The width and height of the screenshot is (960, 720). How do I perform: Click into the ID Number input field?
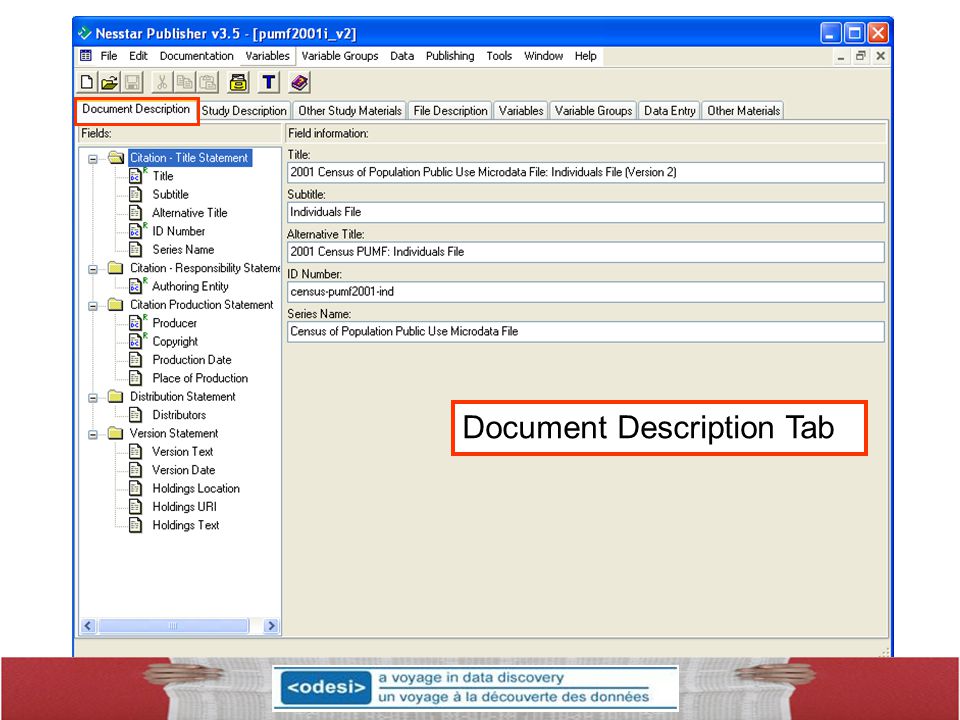(x=585, y=291)
